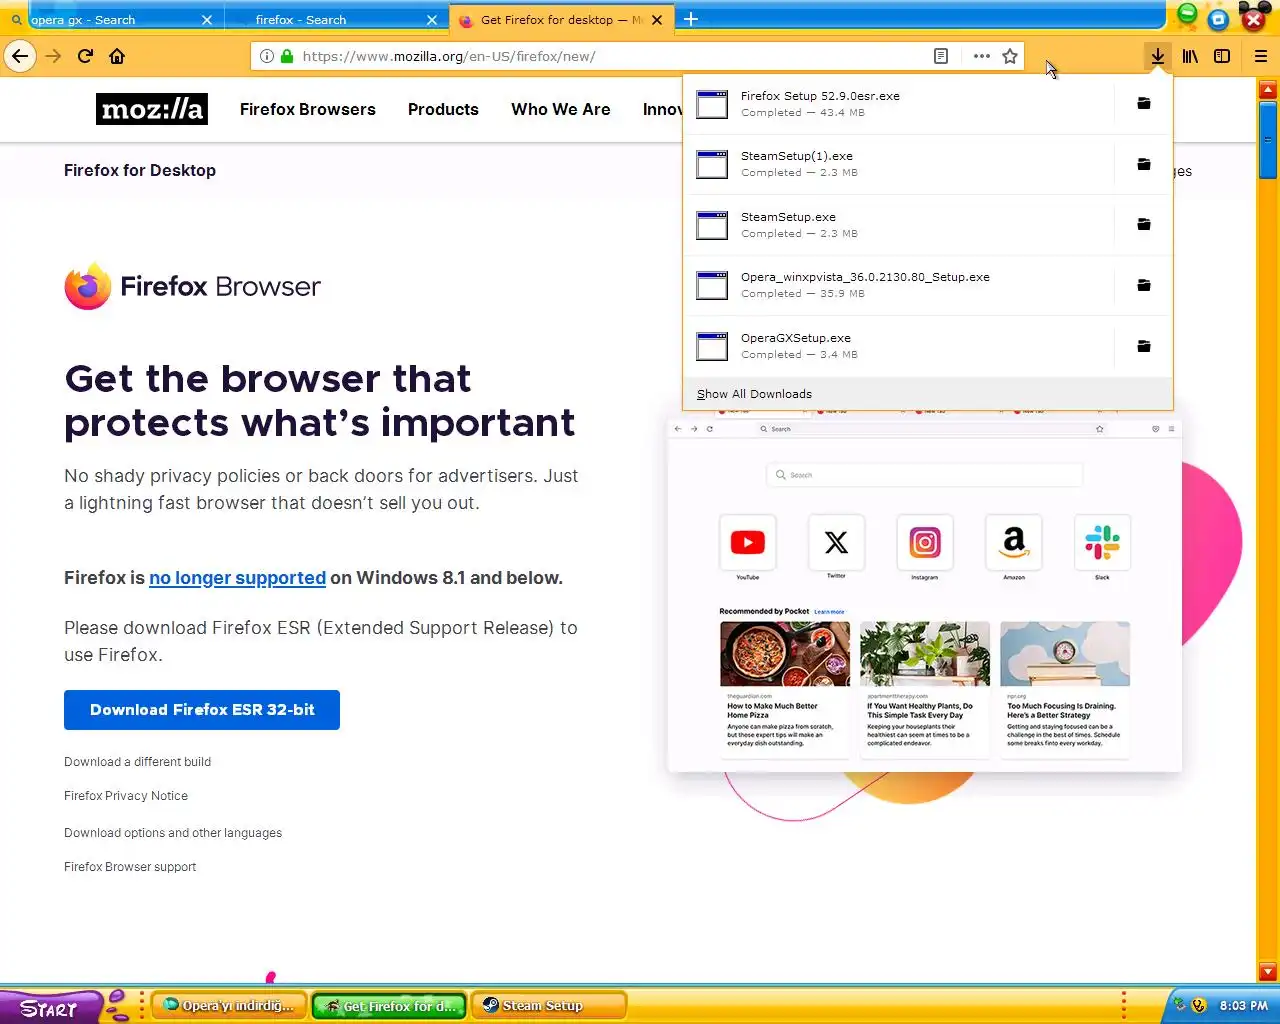Toggle Reader View icon in address bar

[941, 56]
